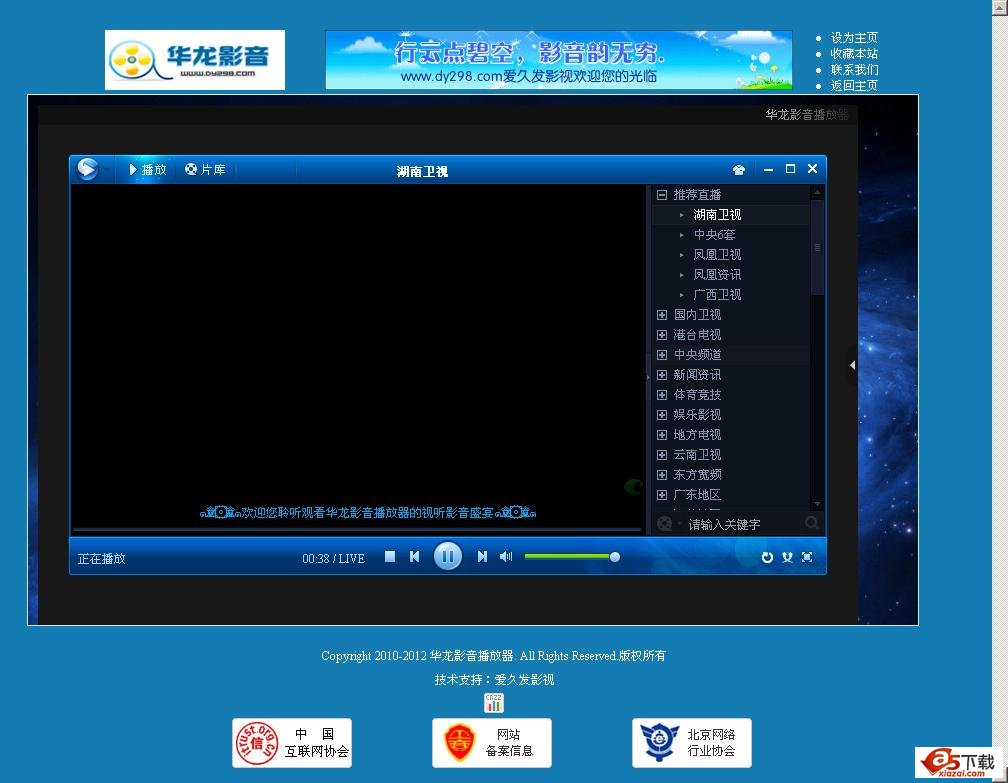Skip to next channel with the next icon
1008x783 pixels.
[x=481, y=556]
